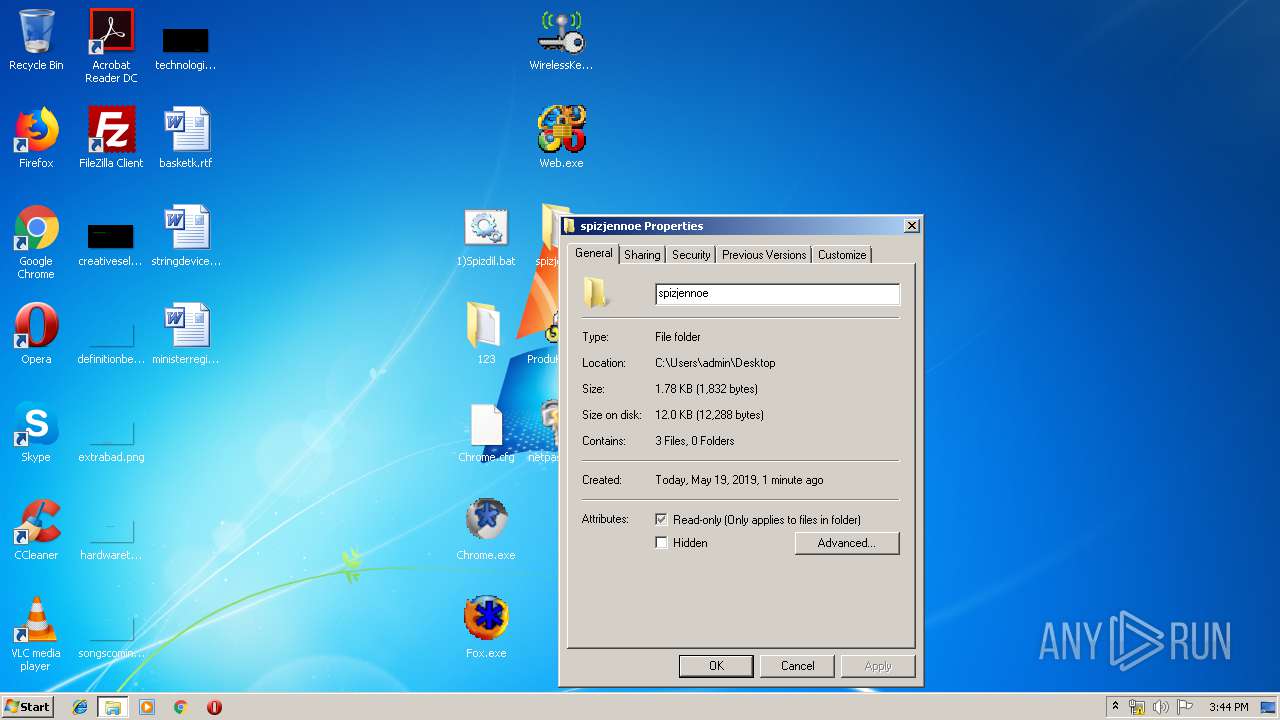Image resolution: width=1280 pixels, height=720 pixels.
Task: Open the Opera desktop shortcut
Action: click(x=36, y=334)
